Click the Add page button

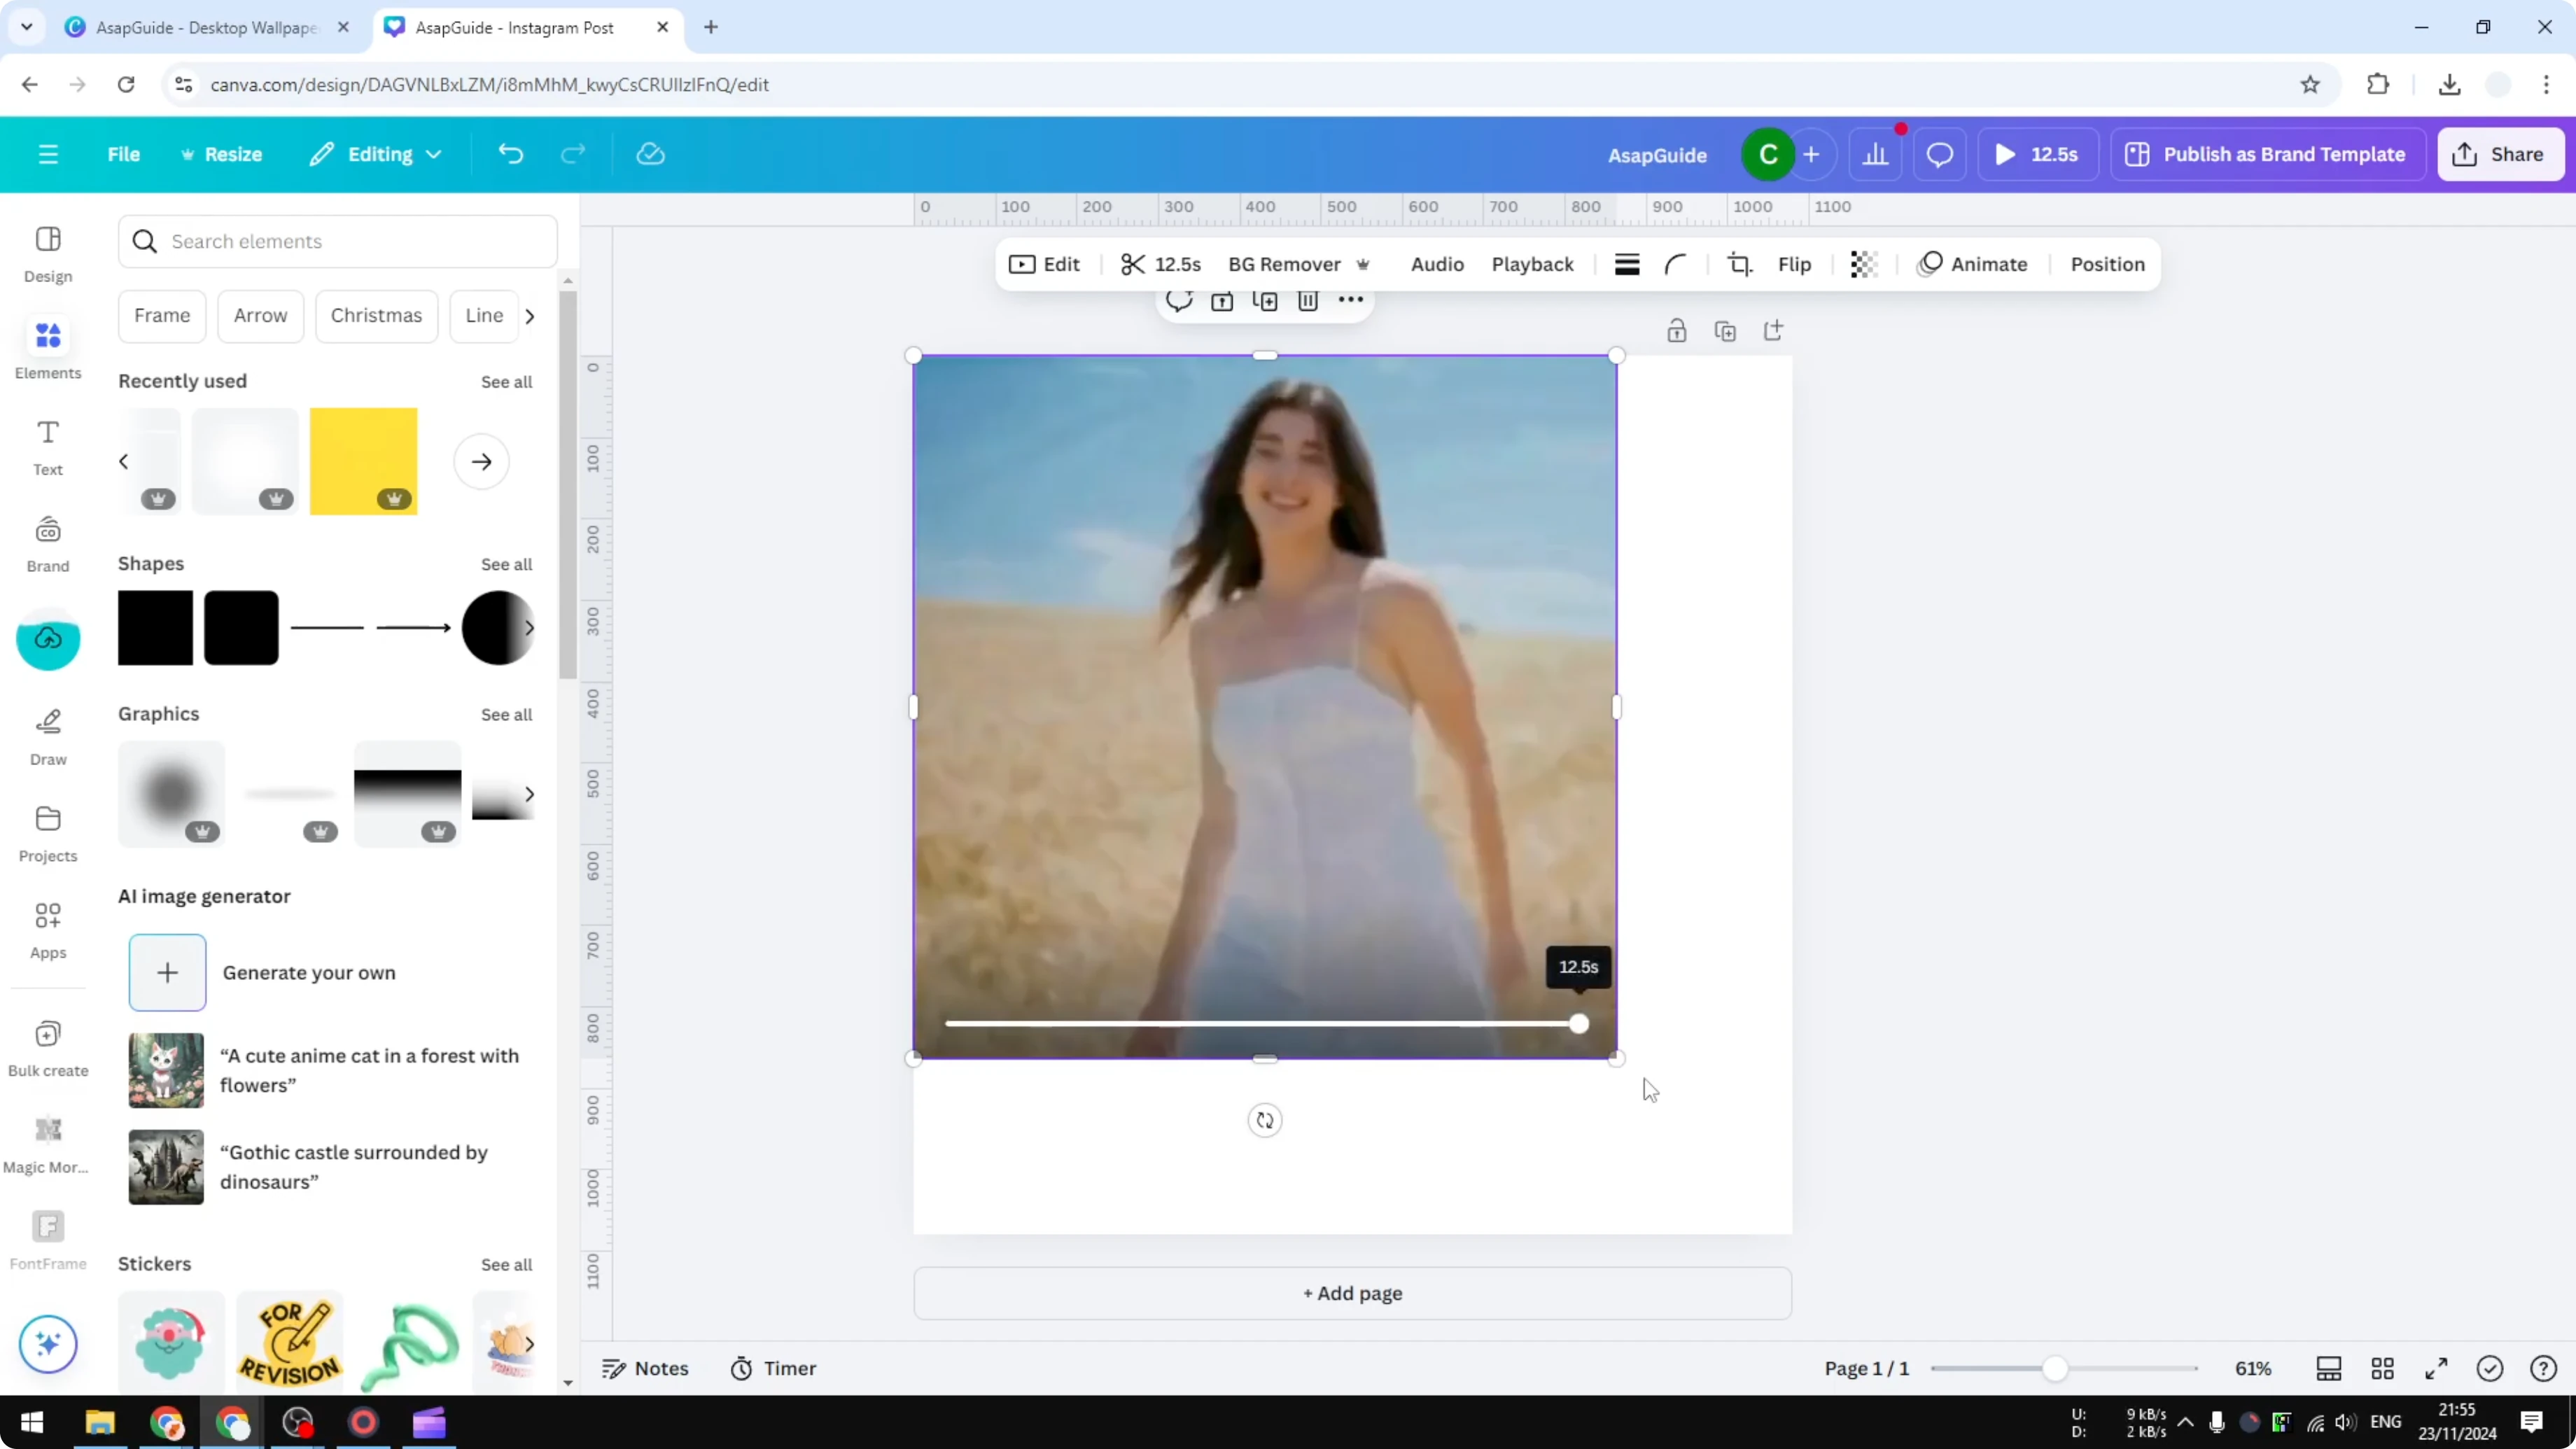(x=1352, y=1292)
